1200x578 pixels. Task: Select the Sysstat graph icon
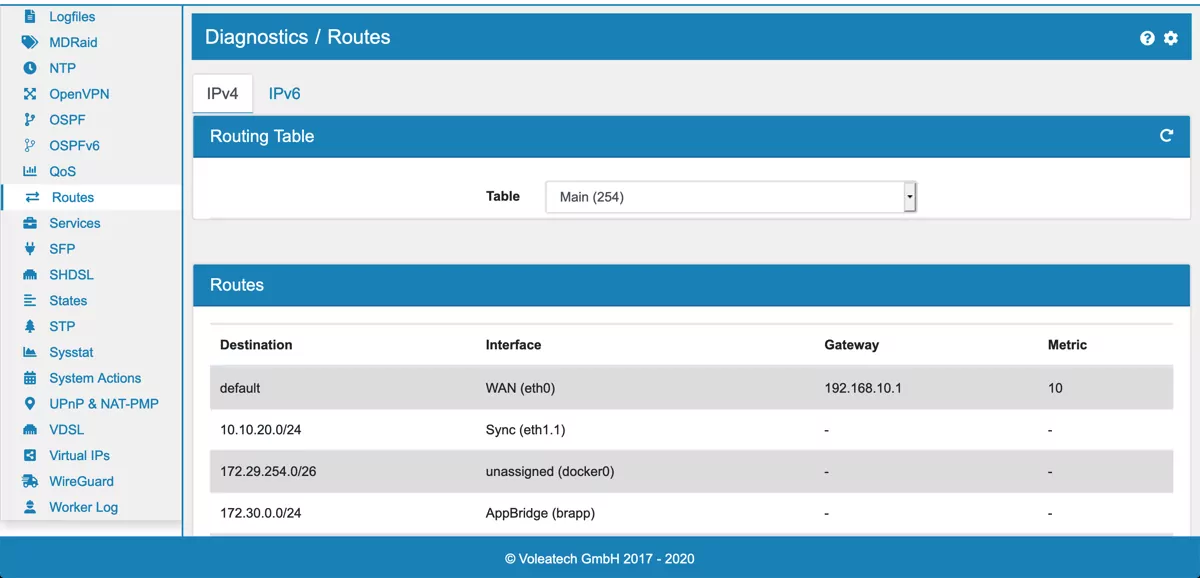coord(29,352)
